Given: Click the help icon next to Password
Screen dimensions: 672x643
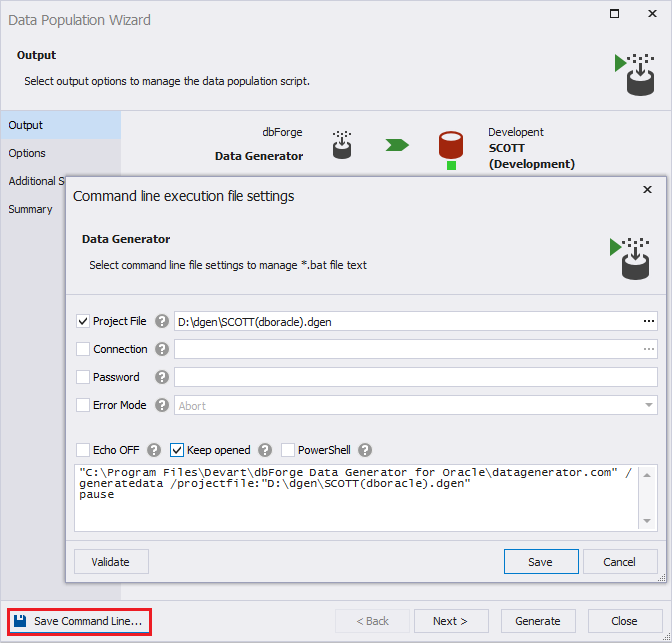Looking at the screenshot, I should tap(162, 377).
